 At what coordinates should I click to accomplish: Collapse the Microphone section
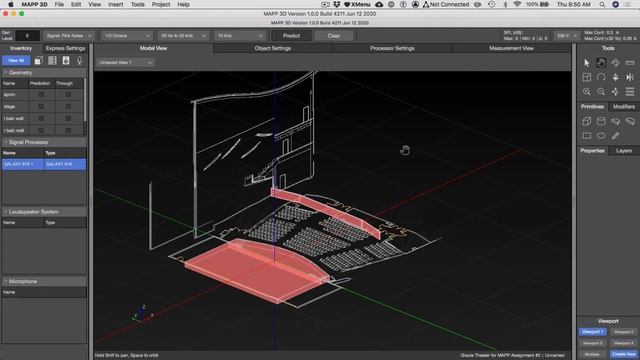(6, 282)
